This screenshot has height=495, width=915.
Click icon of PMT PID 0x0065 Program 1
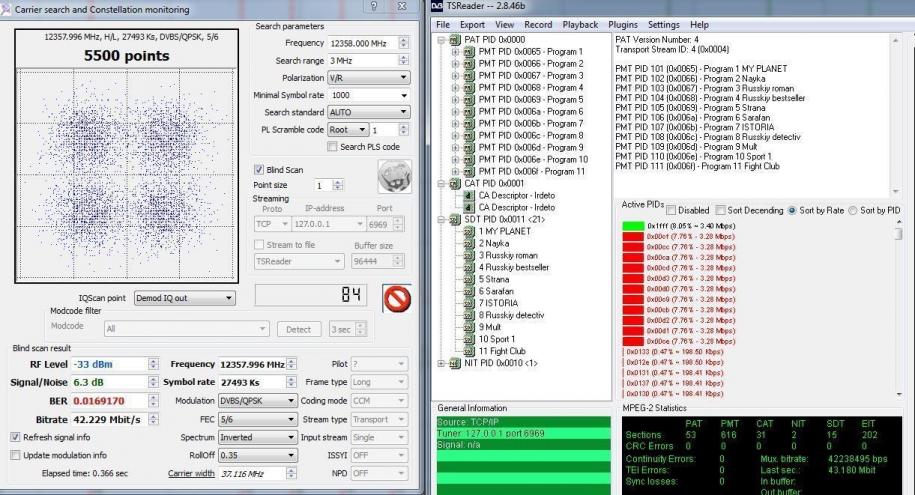[x=469, y=52]
